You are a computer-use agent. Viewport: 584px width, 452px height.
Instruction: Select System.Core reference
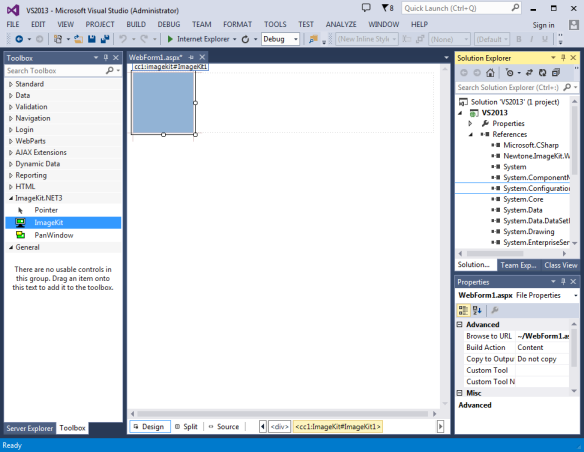pyautogui.click(x=523, y=200)
